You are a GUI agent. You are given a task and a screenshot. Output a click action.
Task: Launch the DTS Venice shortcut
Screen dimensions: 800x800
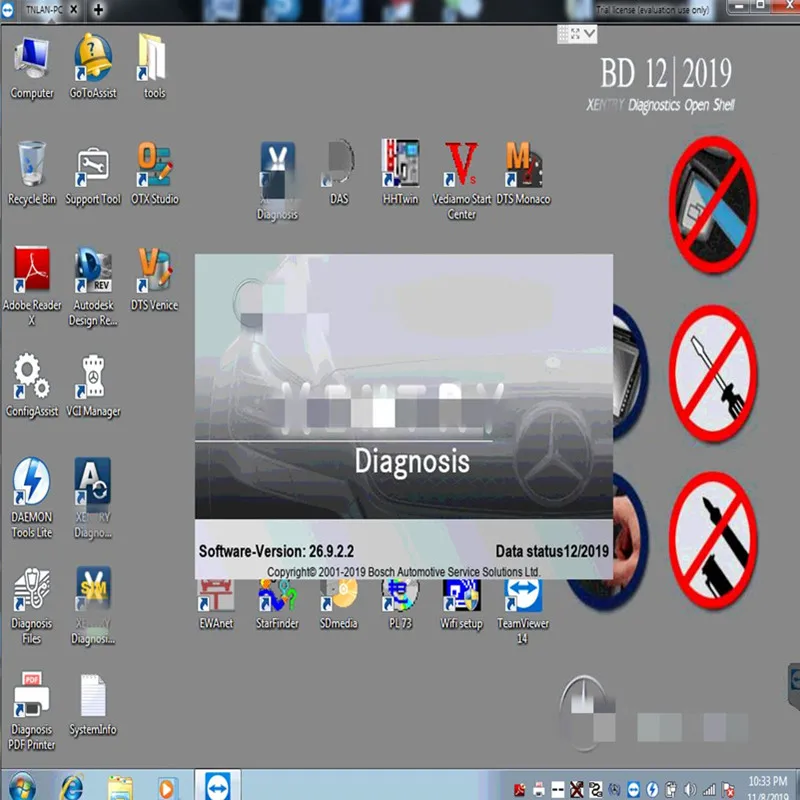click(x=154, y=280)
